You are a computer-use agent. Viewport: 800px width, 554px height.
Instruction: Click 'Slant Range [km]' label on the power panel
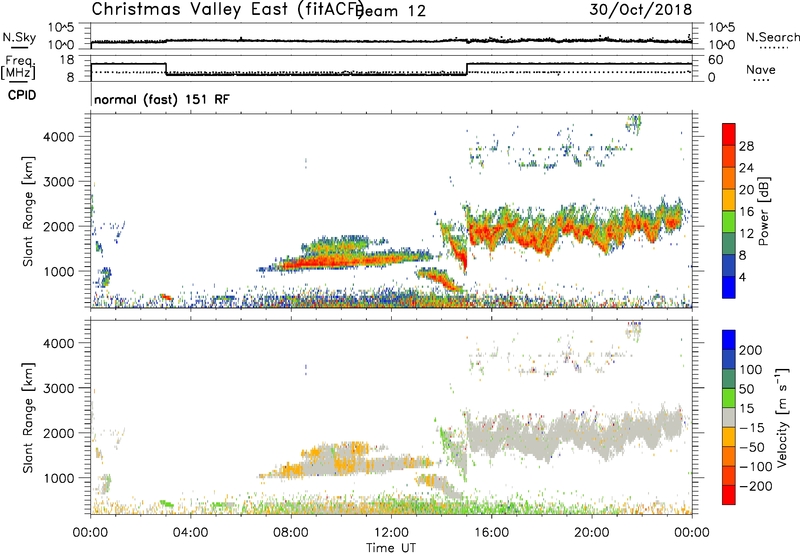(27, 211)
